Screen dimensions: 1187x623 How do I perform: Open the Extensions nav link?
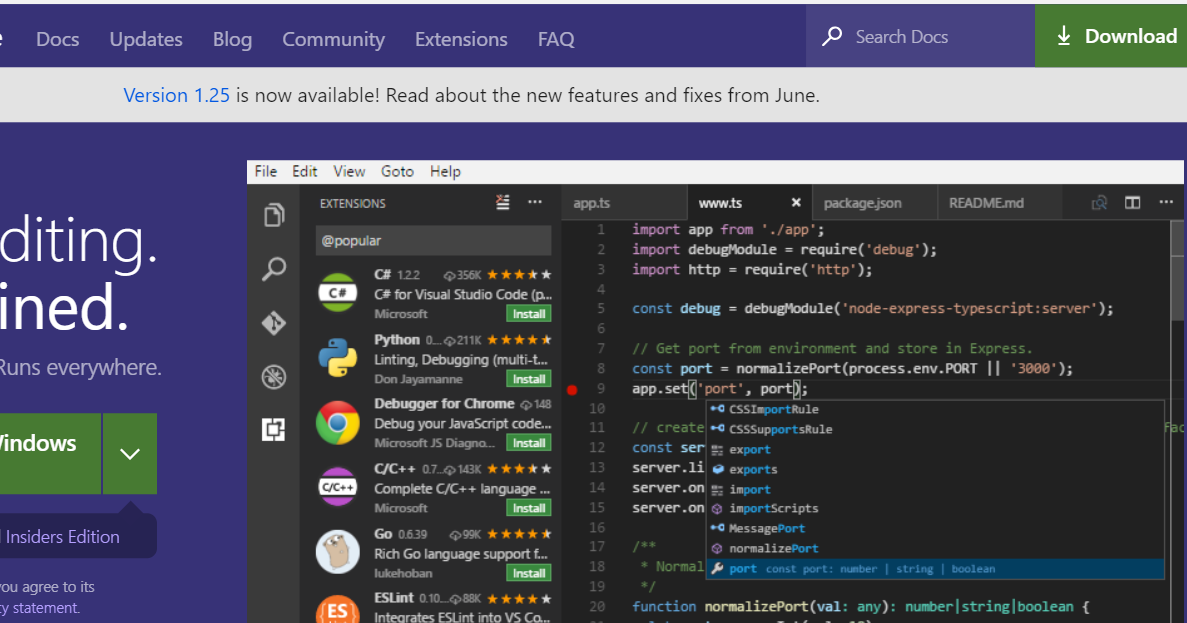tap(461, 39)
